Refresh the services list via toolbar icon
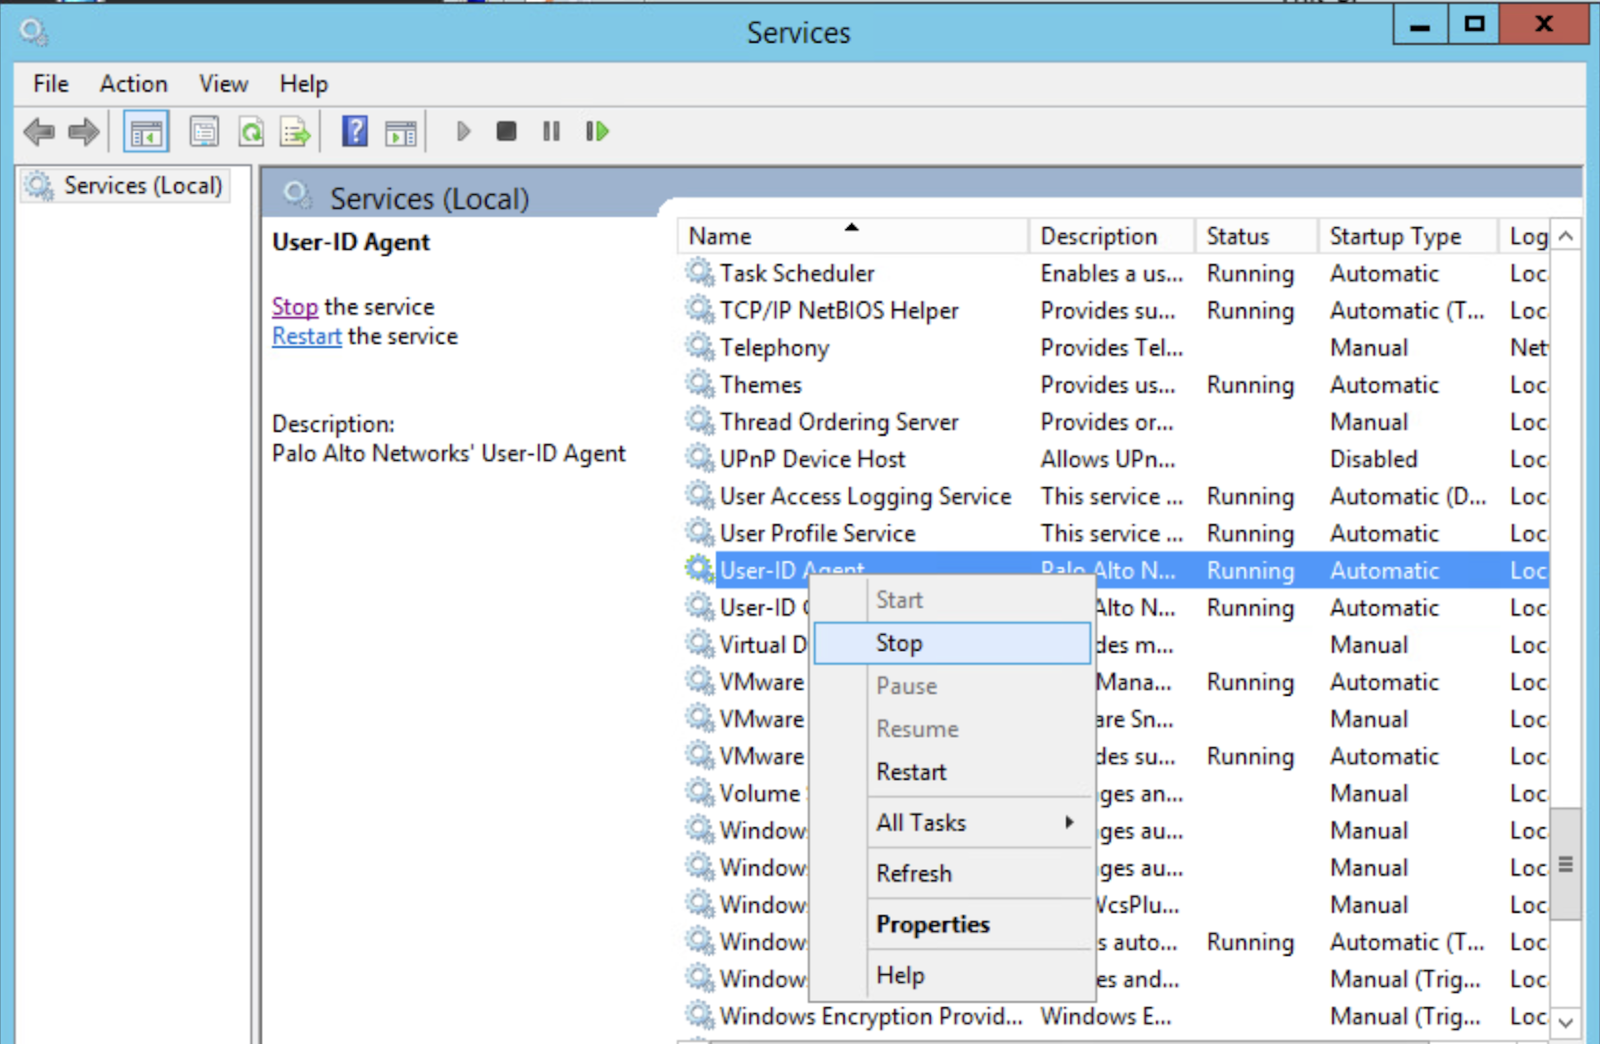Screen dimensions: 1600x1044 click(251, 131)
